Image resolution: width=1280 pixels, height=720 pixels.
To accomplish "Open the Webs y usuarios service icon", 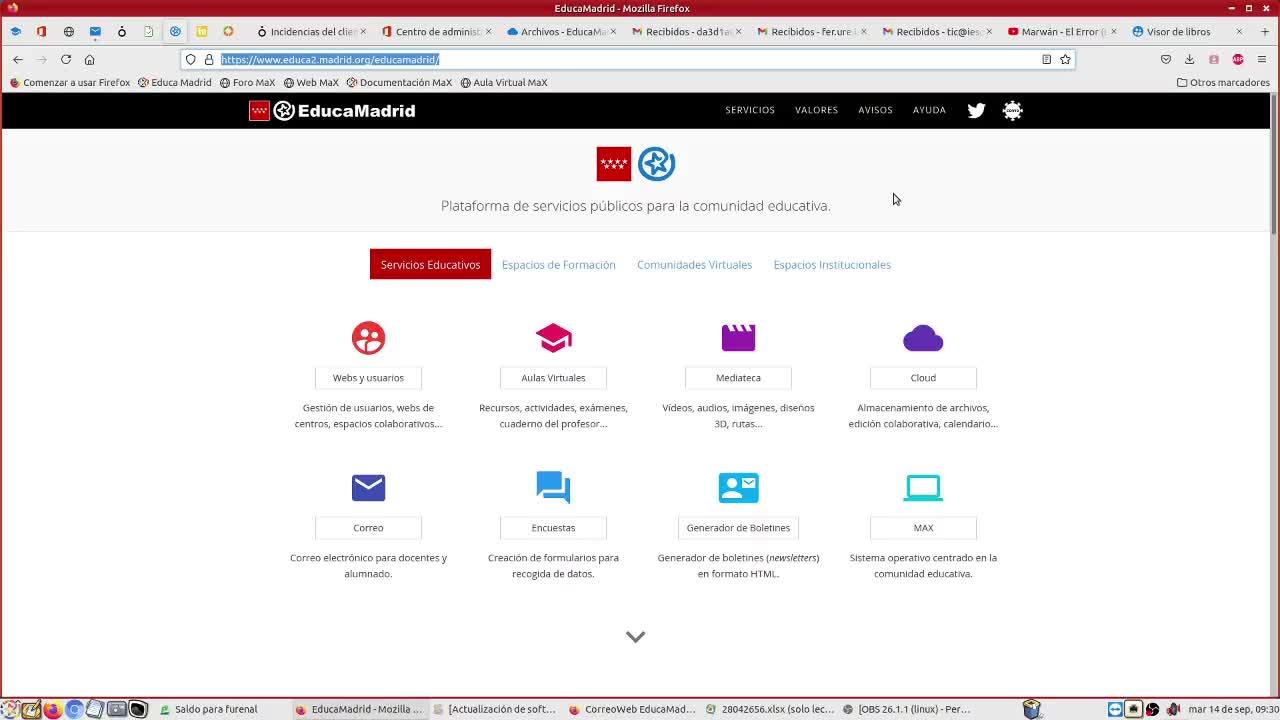I will coord(368,338).
